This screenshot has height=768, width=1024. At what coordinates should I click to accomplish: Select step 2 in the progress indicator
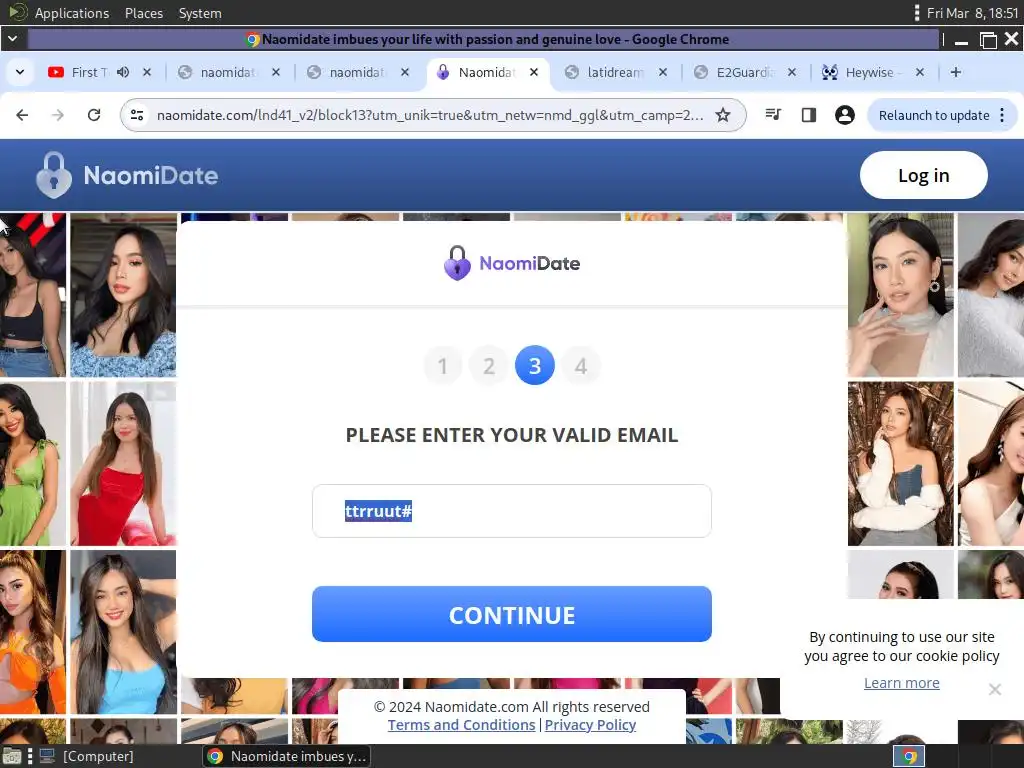488,366
